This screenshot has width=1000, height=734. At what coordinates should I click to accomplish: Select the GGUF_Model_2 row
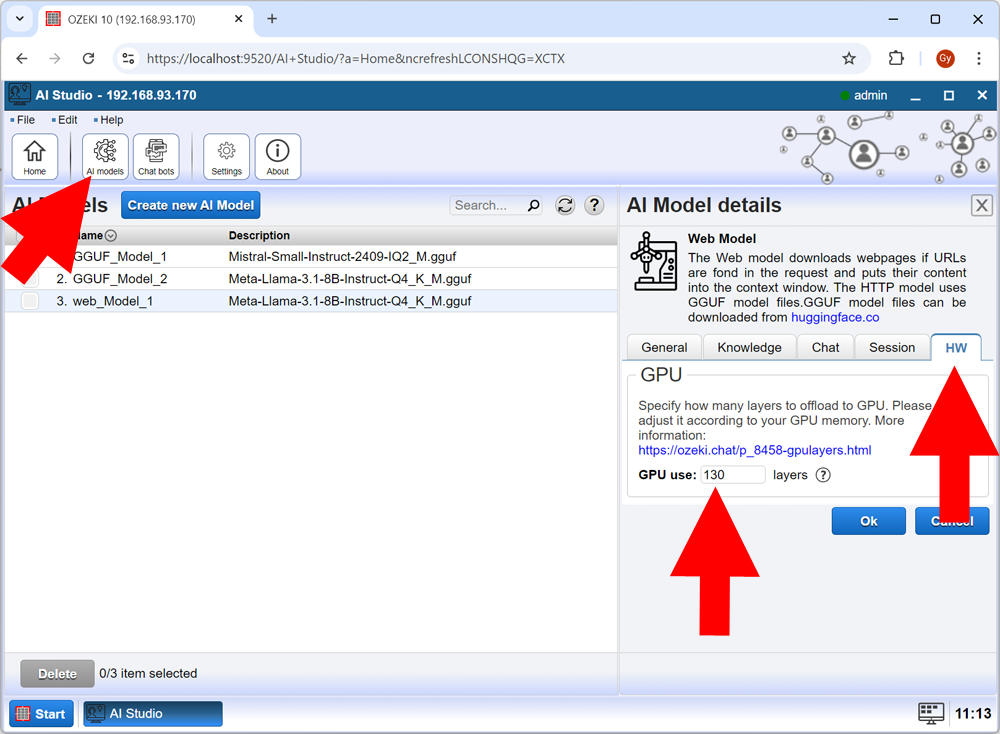click(x=311, y=279)
